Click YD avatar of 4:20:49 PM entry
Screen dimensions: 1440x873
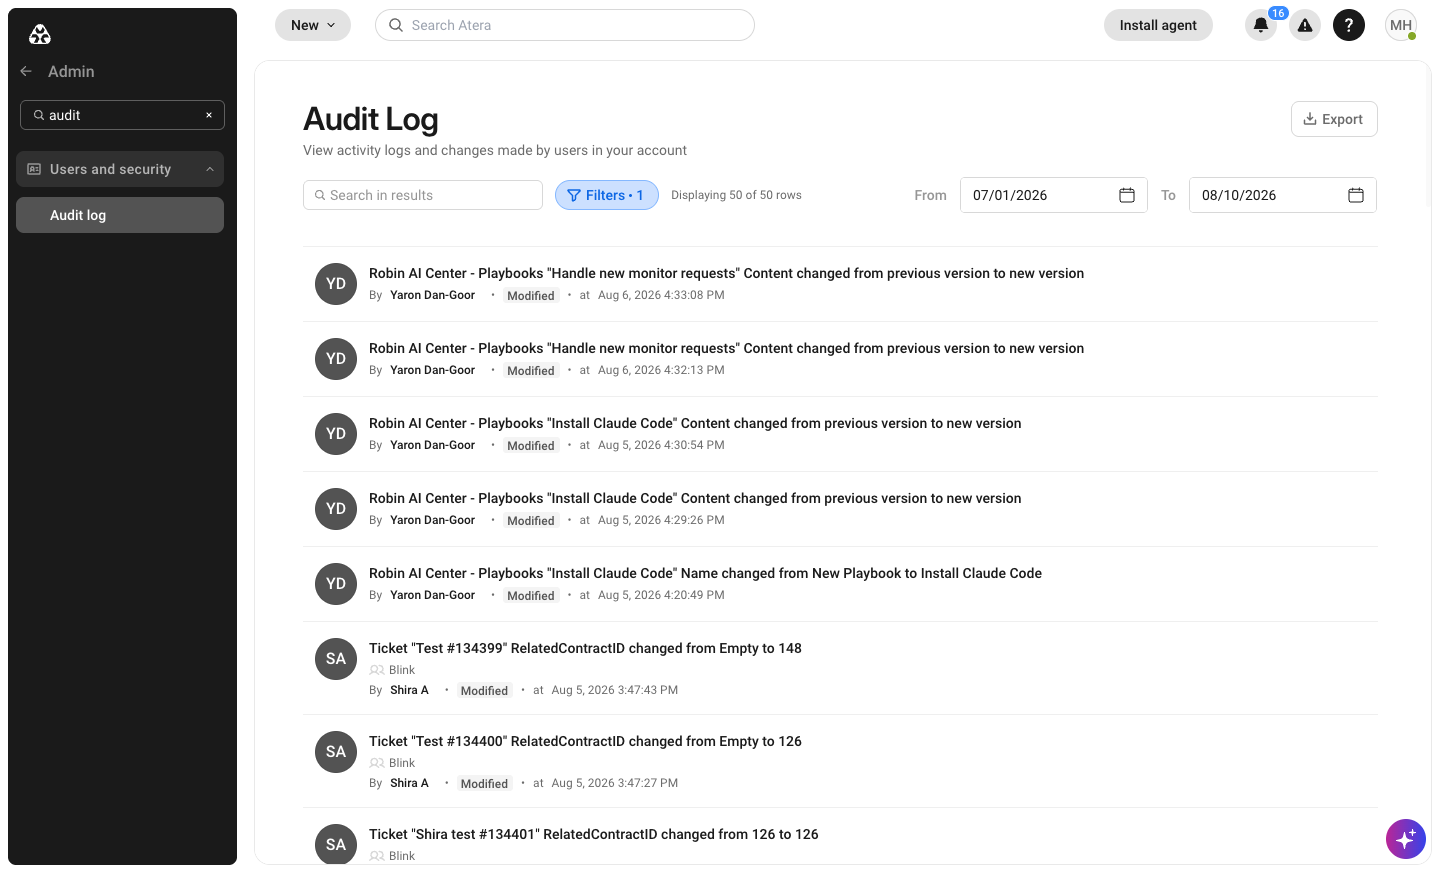pyautogui.click(x=336, y=584)
